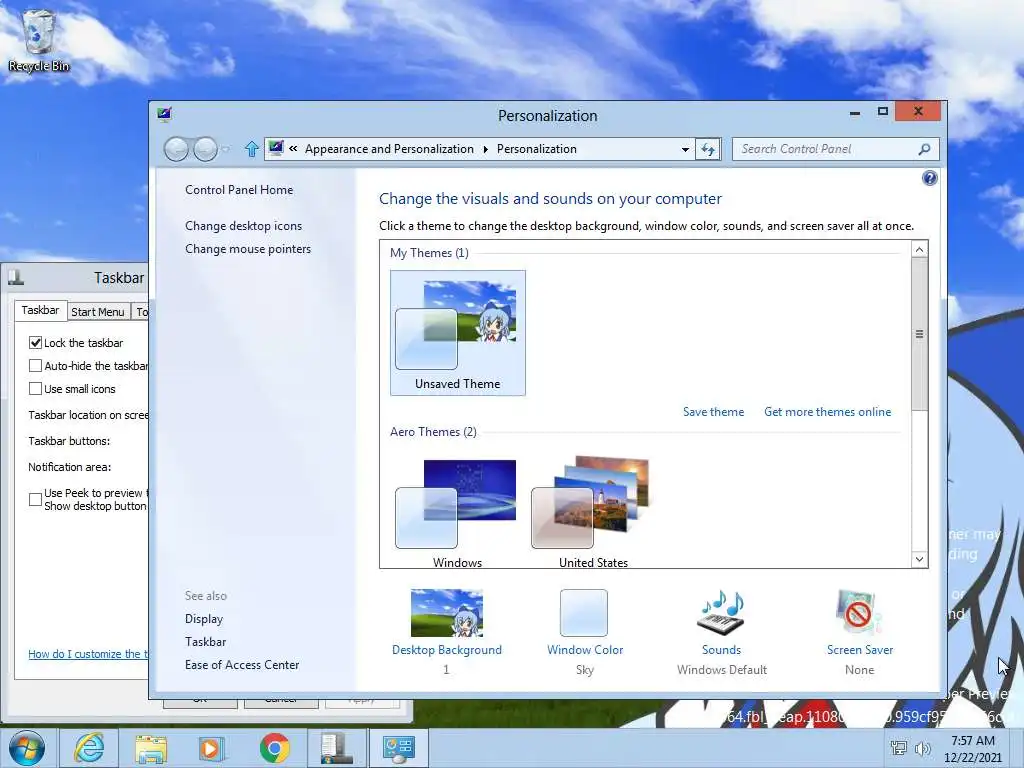
Task: Enable Use small icons checkbox
Action: (x=35, y=389)
